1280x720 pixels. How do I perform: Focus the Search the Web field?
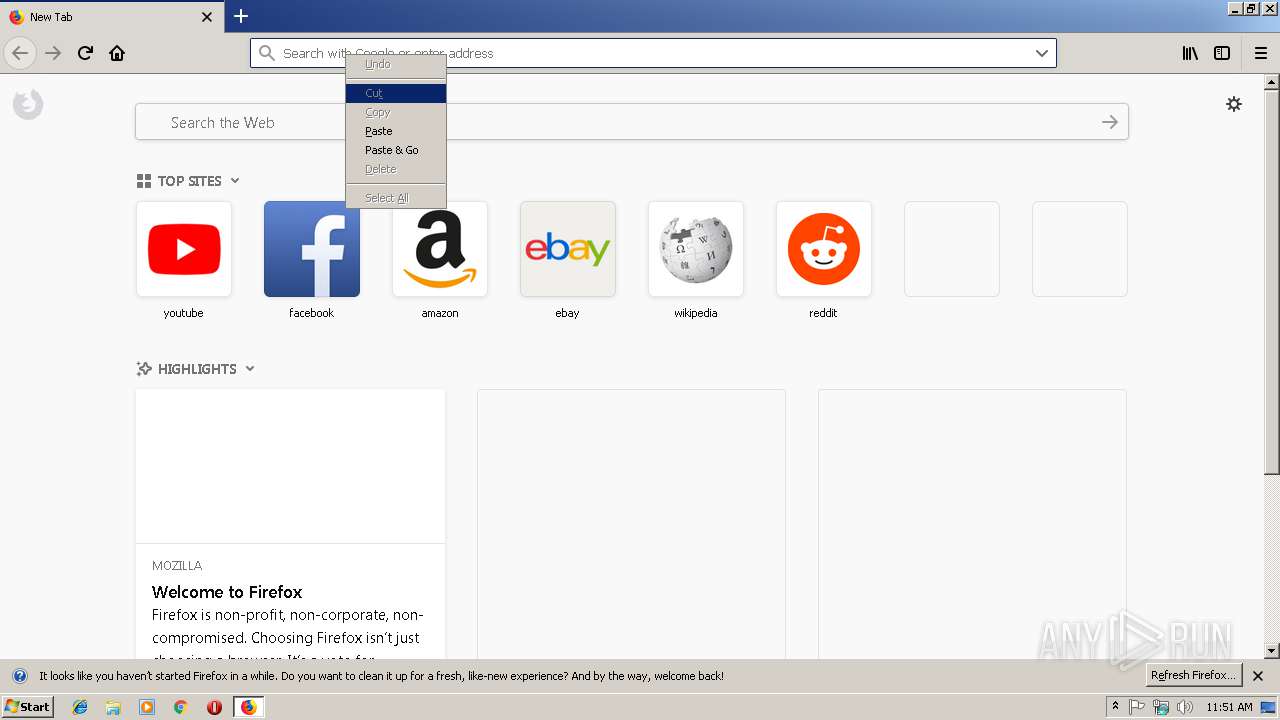point(632,122)
